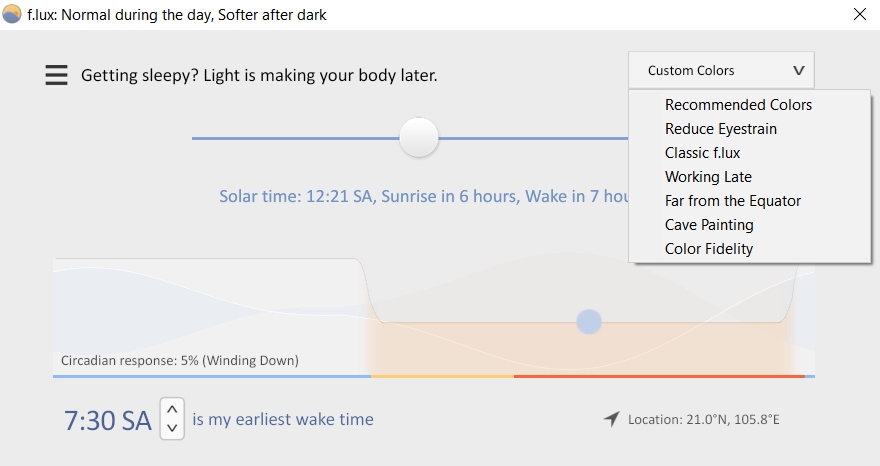Collapse the Custom Colors dropdown
The width and height of the screenshot is (880, 466).
(721, 70)
